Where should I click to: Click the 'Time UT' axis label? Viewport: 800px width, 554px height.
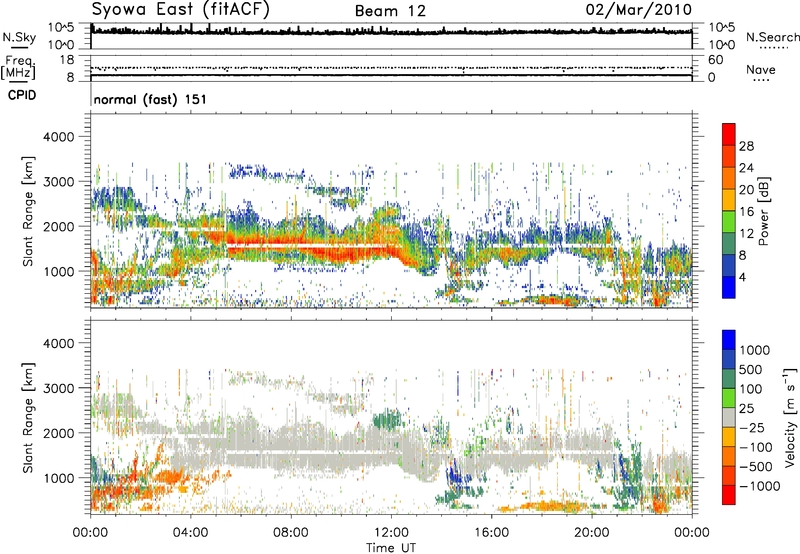391,548
